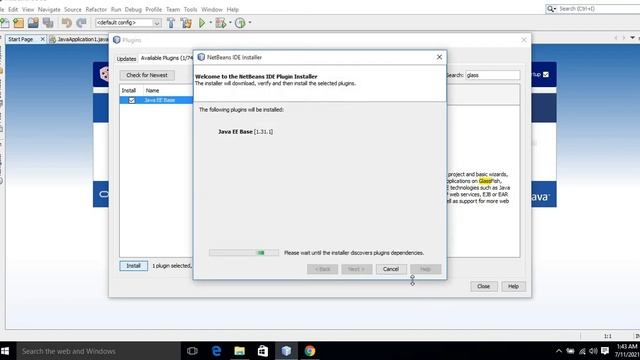
Task: Click the Windows taskbar search box
Action: tap(98, 351)
